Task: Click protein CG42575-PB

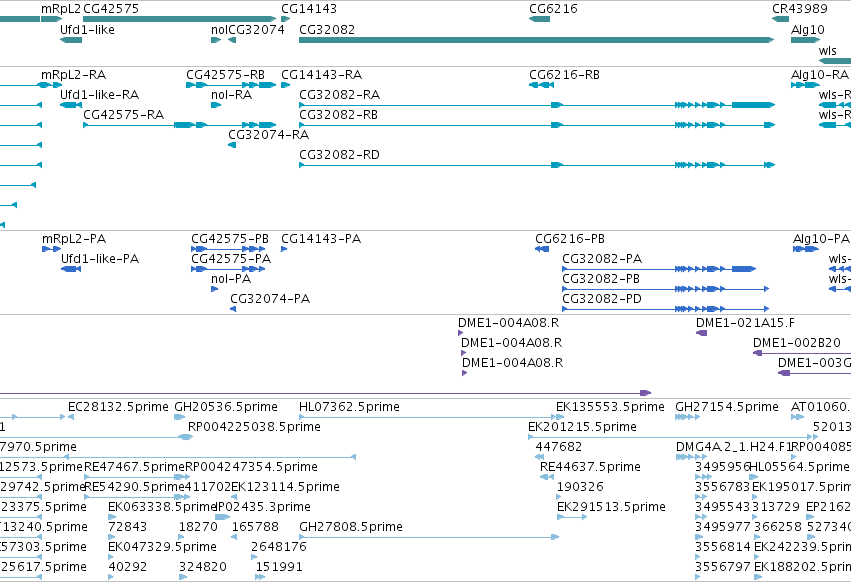Action: pyautogui.click(x=228, y=249)
